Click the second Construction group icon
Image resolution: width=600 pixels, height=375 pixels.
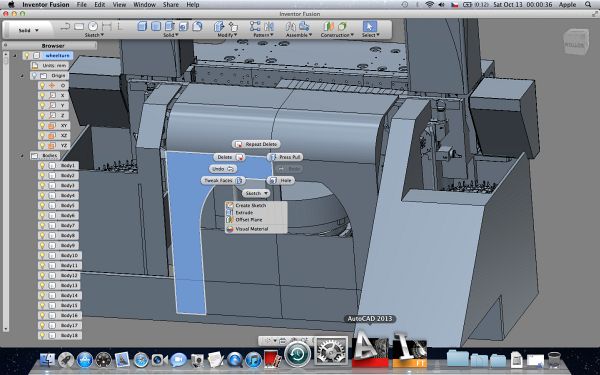342,26
